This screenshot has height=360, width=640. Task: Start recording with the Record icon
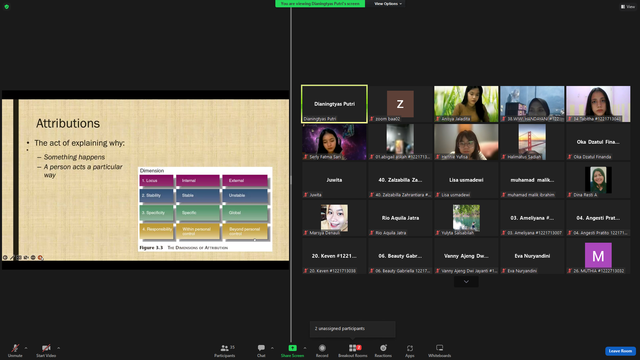[322, 348]
